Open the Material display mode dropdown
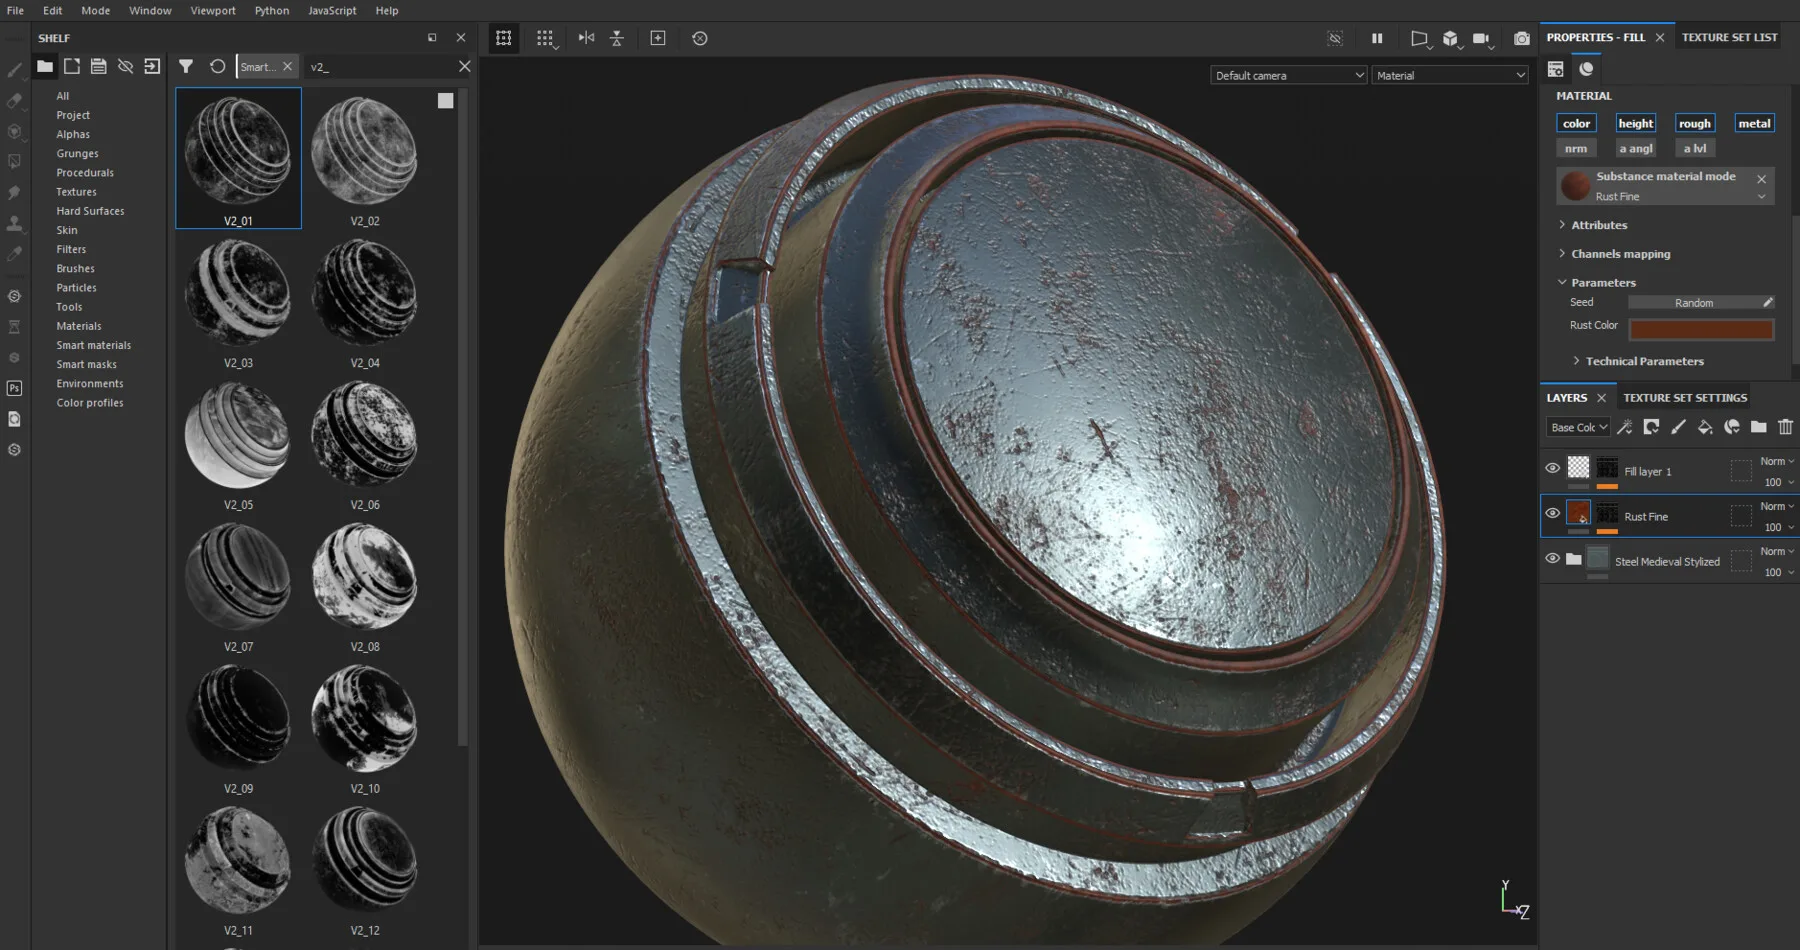 1450,75
